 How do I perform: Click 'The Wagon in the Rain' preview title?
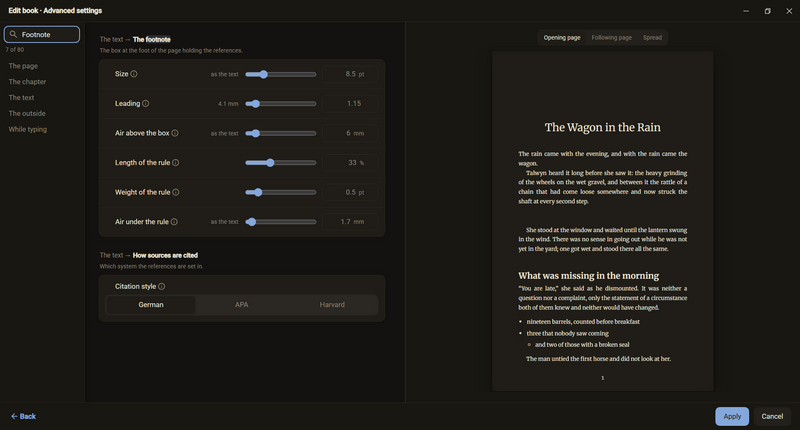coord(603,127)
